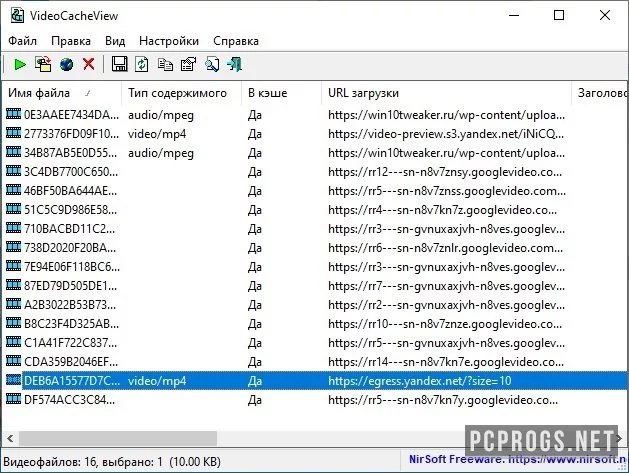The image size is (629, 473).
Task: Click the rr10---sn-n8v7znze googlevideo URL
Action: [x=445, y=324]
